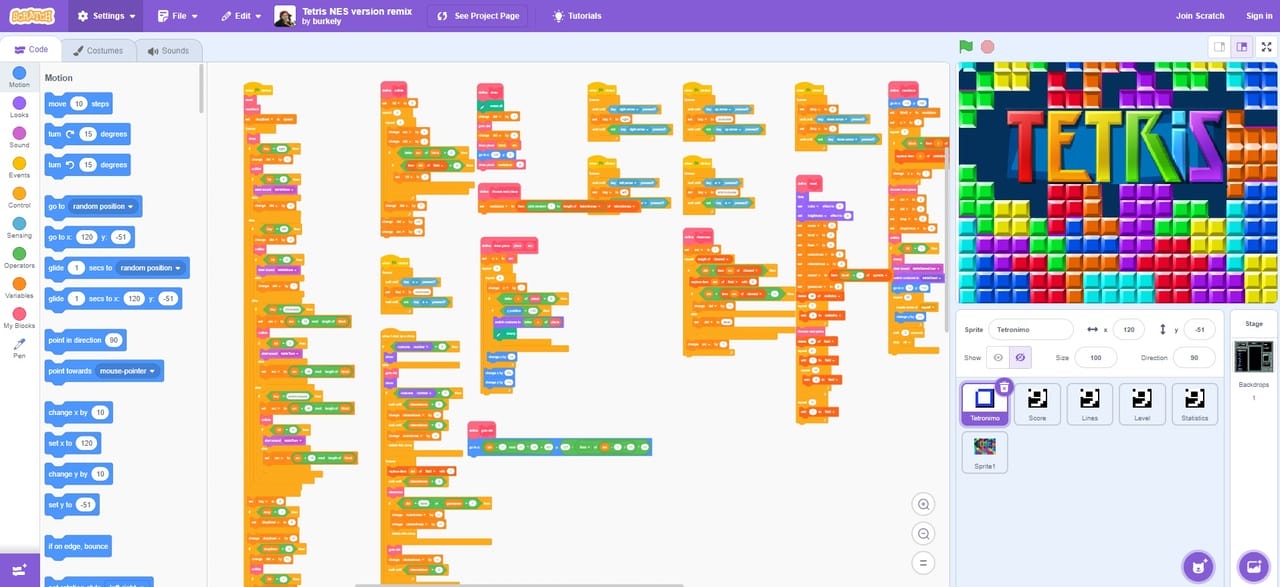Click the Scratch logo
The image size is (1280, 587).
pos(34,16)
